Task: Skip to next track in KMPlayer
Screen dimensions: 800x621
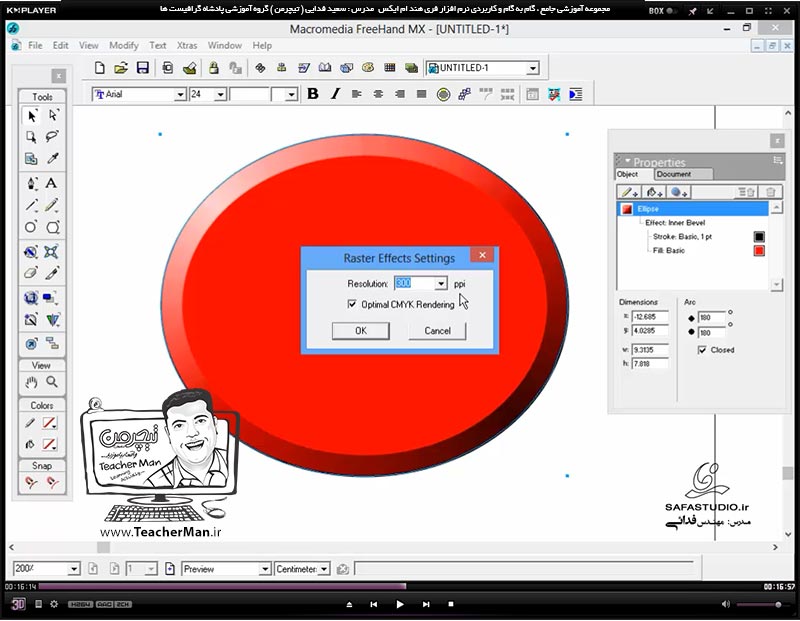Action: [426, 604]
